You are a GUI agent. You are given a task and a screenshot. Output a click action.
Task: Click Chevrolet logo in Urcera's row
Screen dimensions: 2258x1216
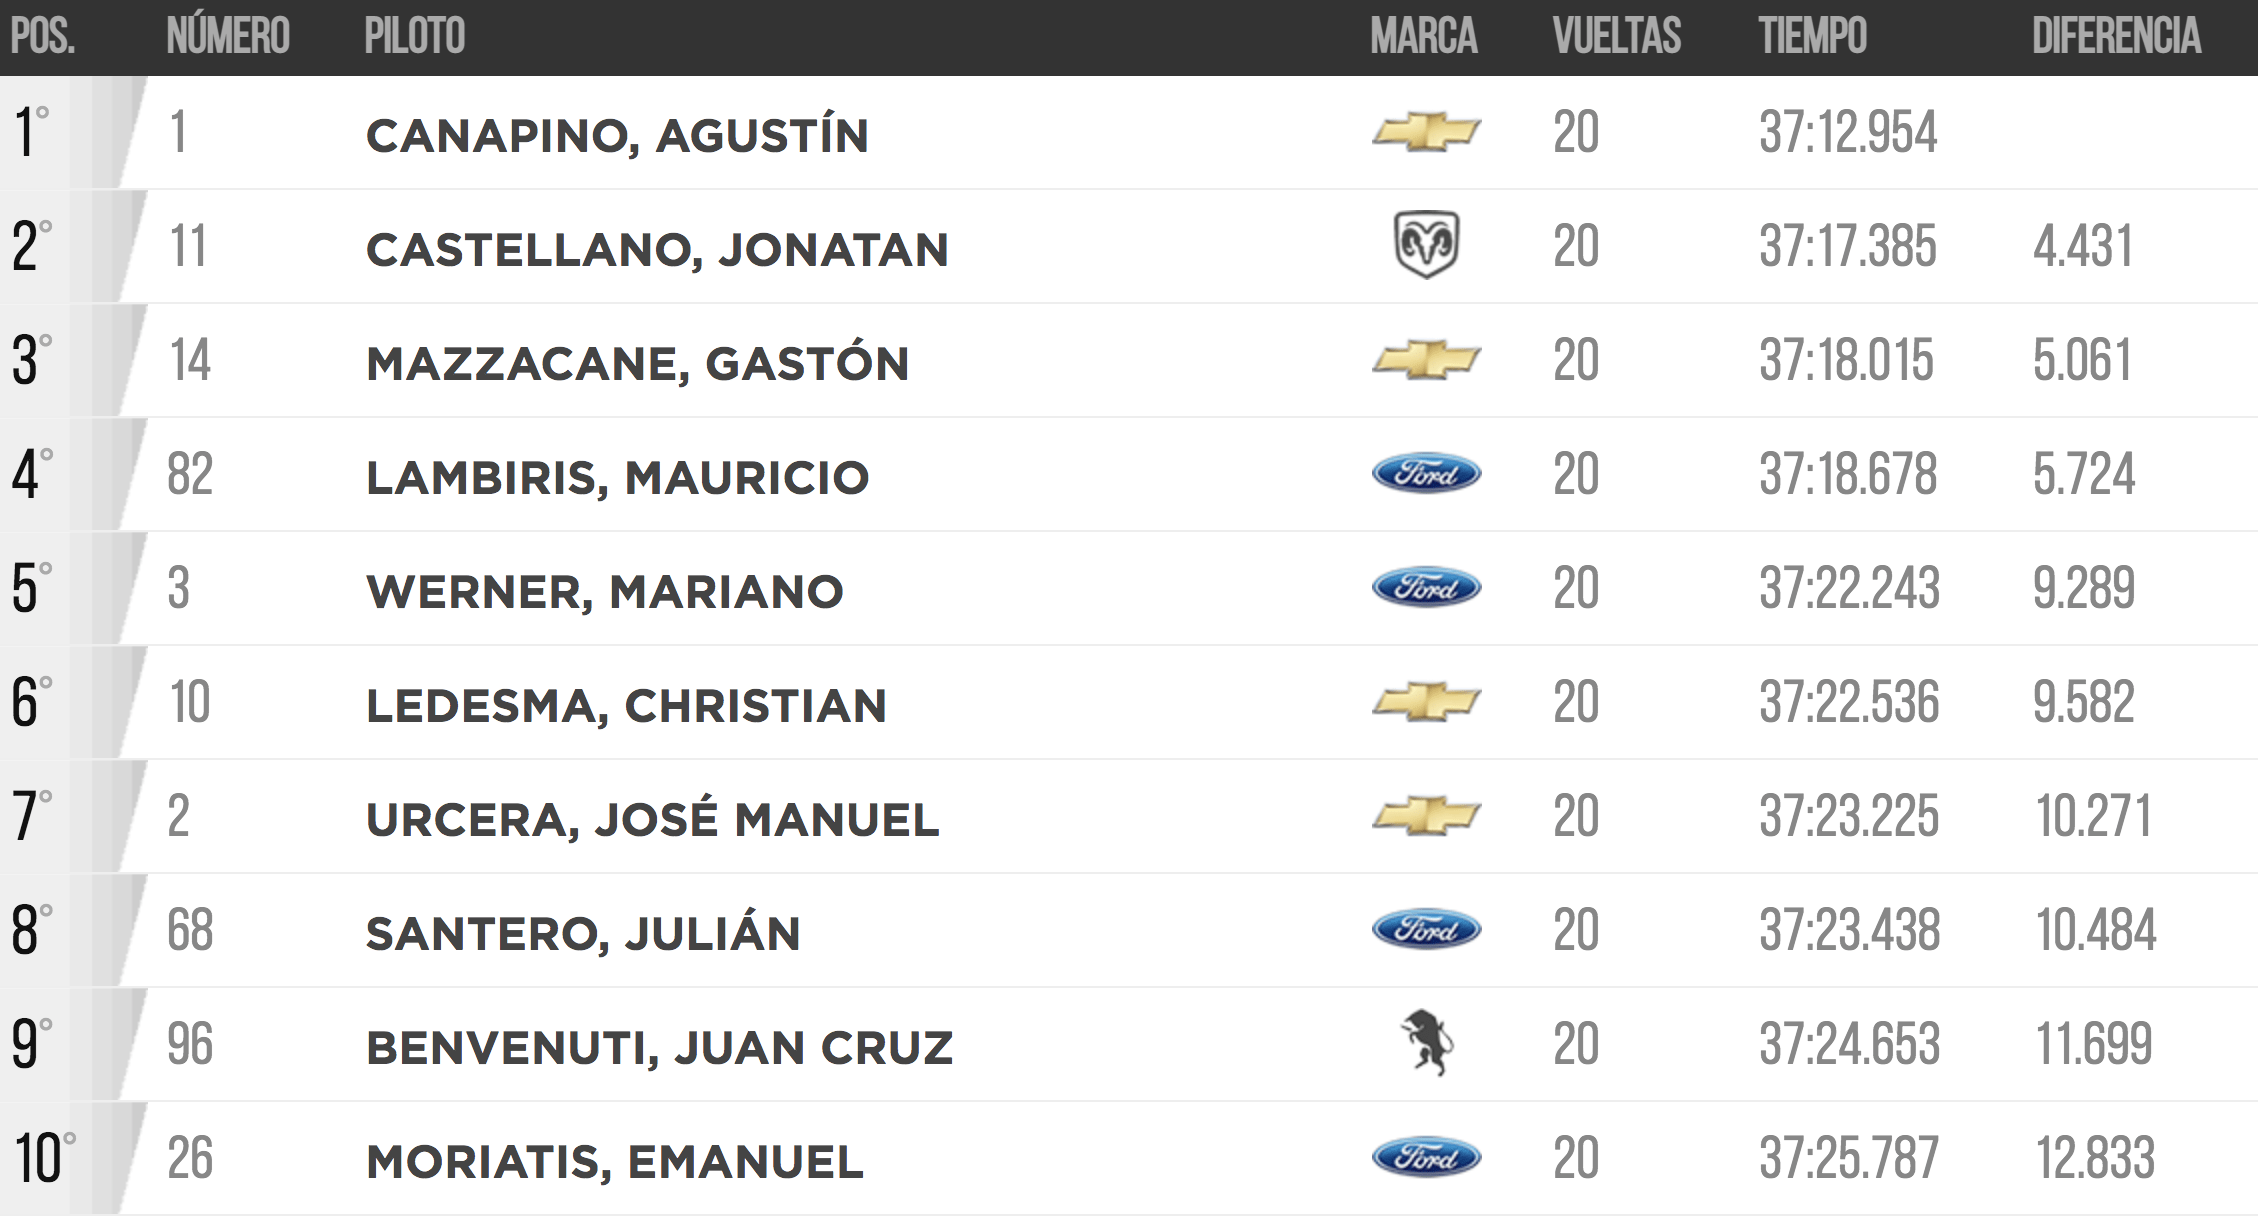tap(1426, 816)
